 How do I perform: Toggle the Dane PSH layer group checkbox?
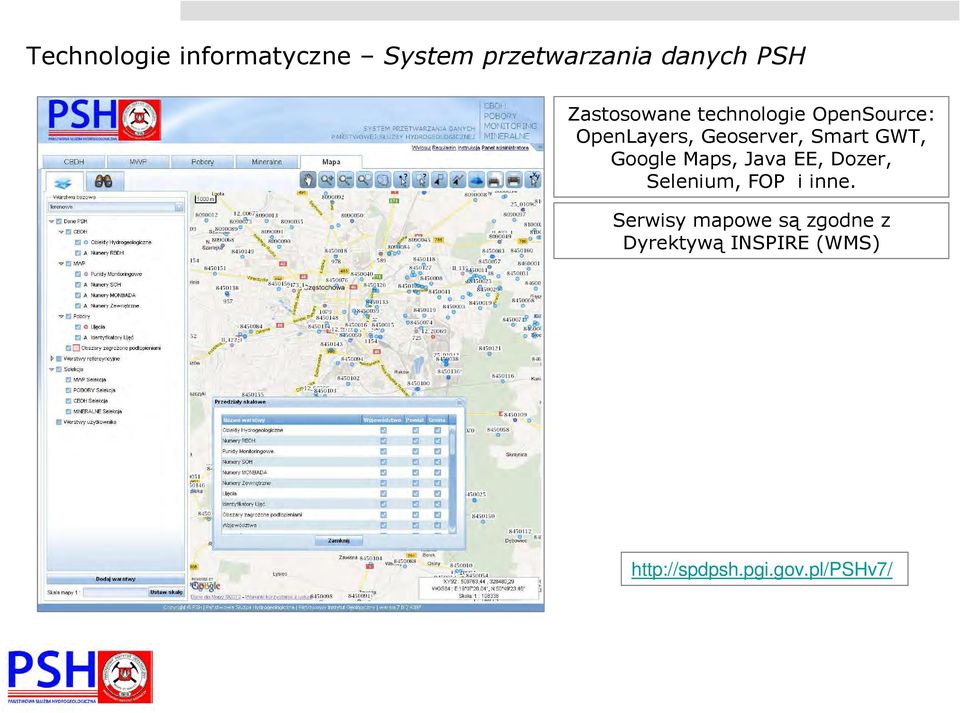pos(59,221)
